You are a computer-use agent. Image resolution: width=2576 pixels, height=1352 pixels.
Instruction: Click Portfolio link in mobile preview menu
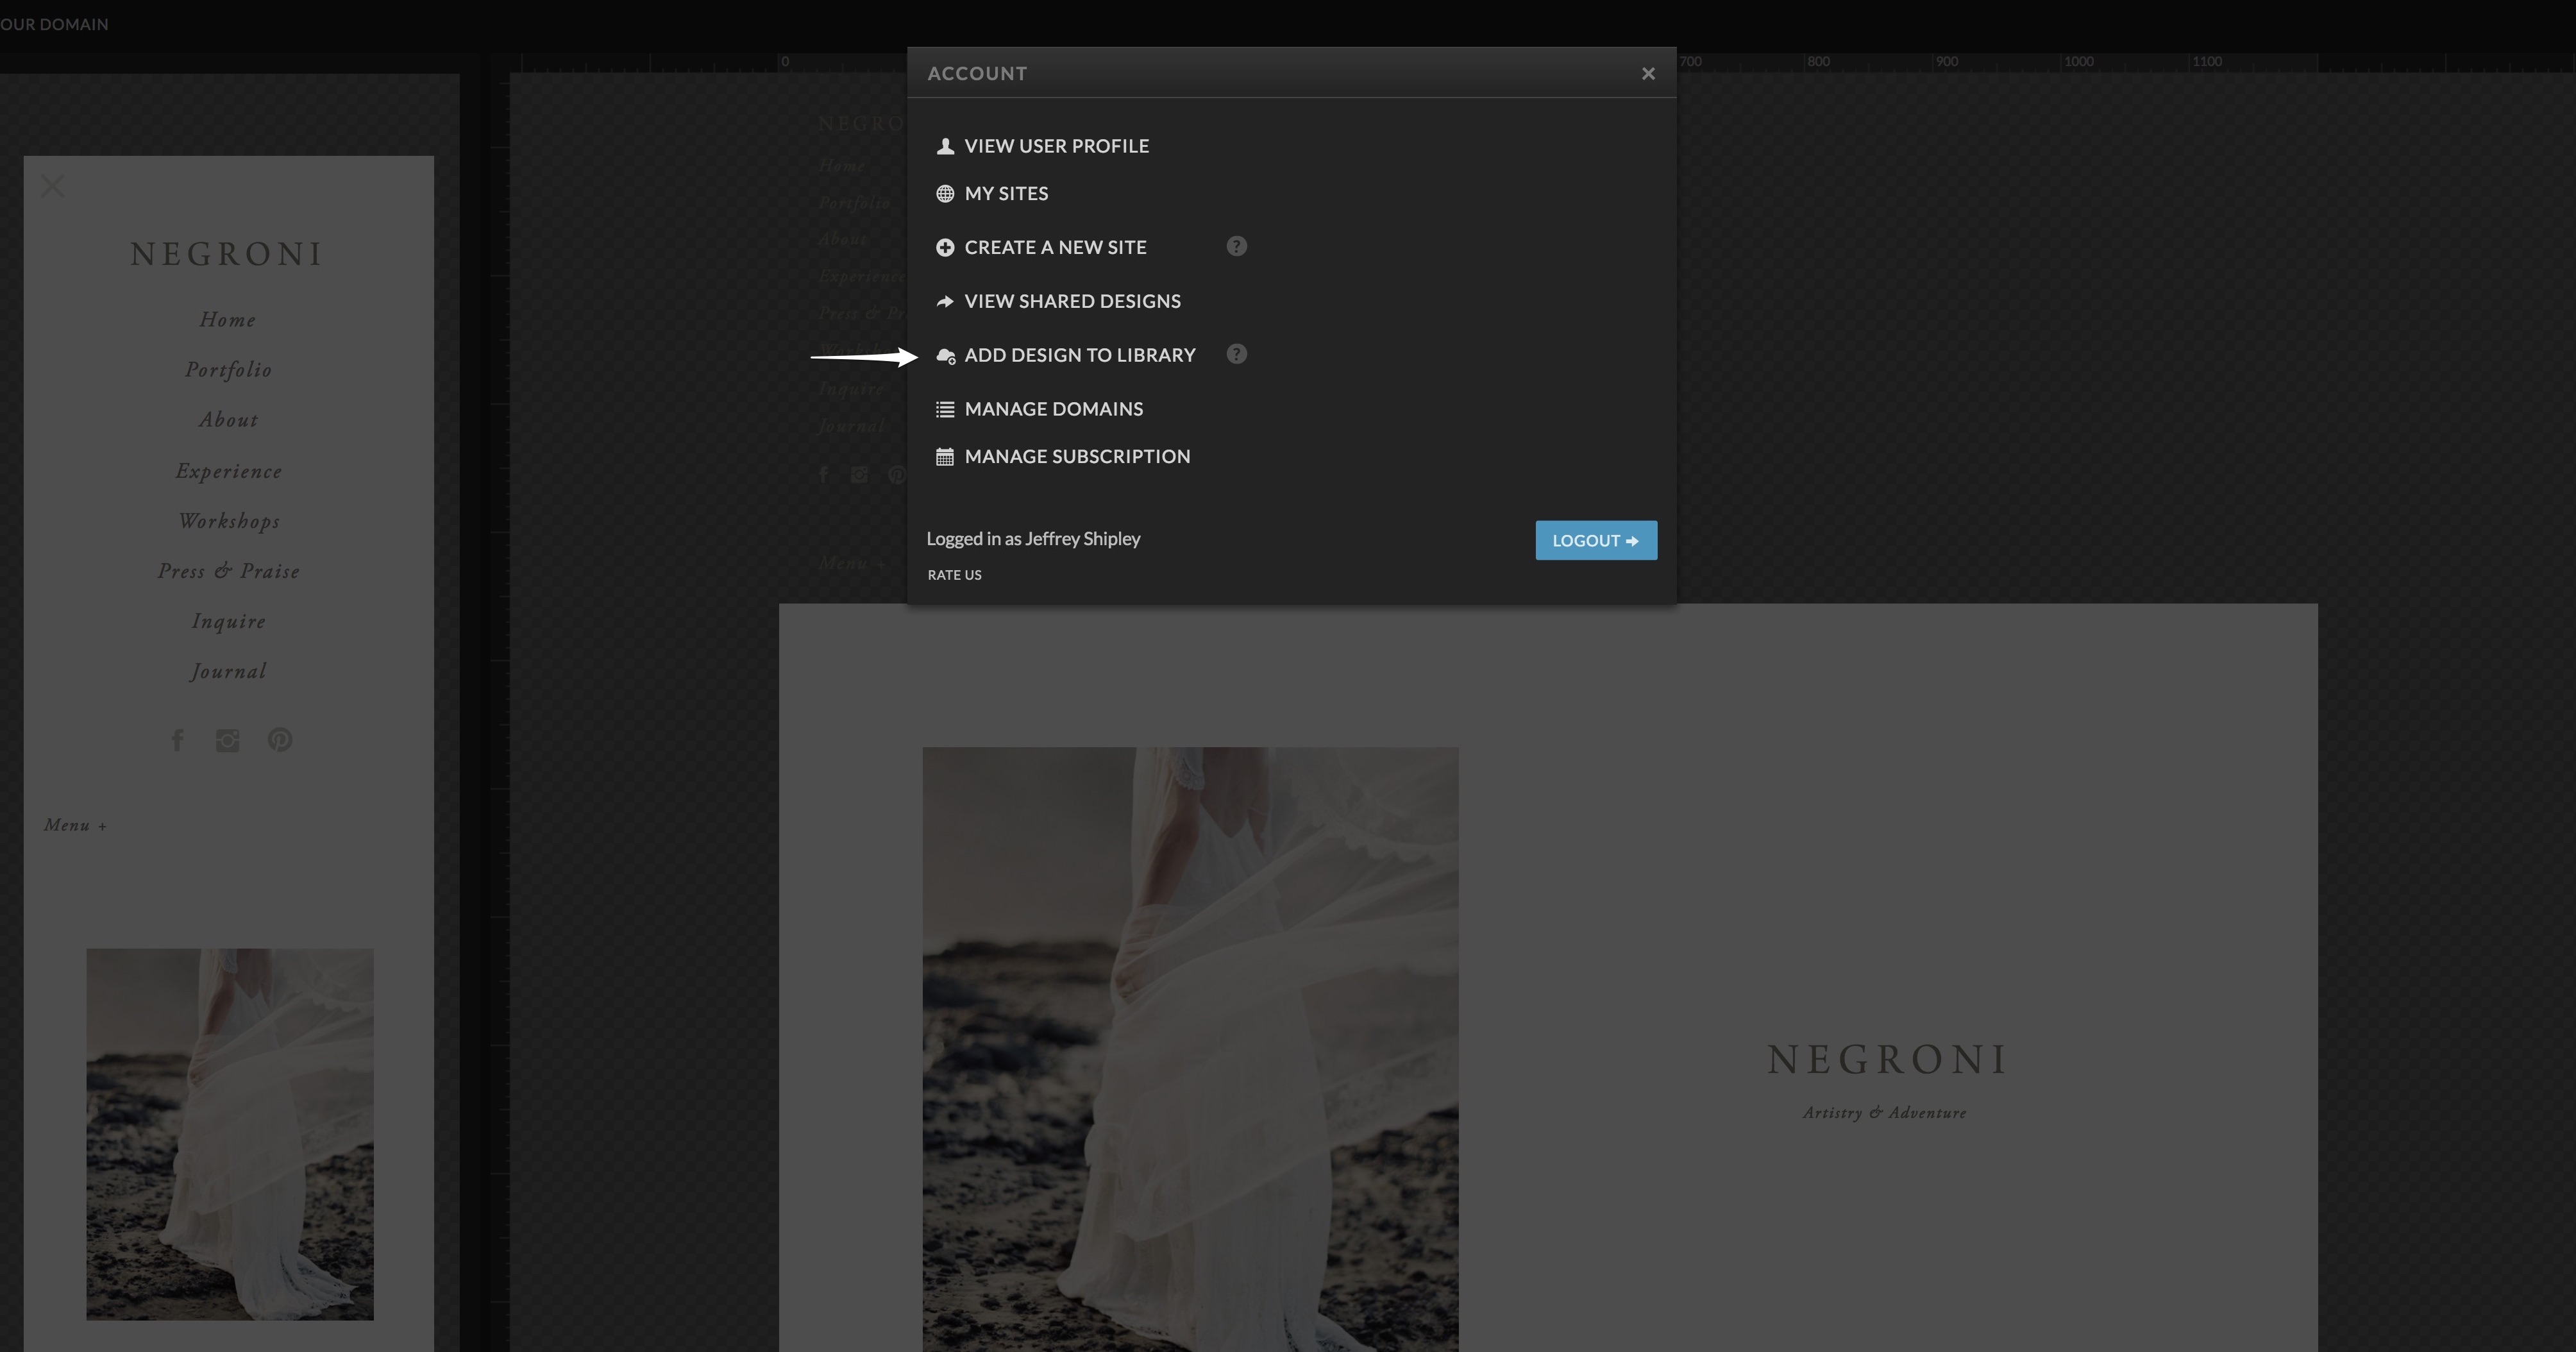pyautogui.click(x=228, y=370)
